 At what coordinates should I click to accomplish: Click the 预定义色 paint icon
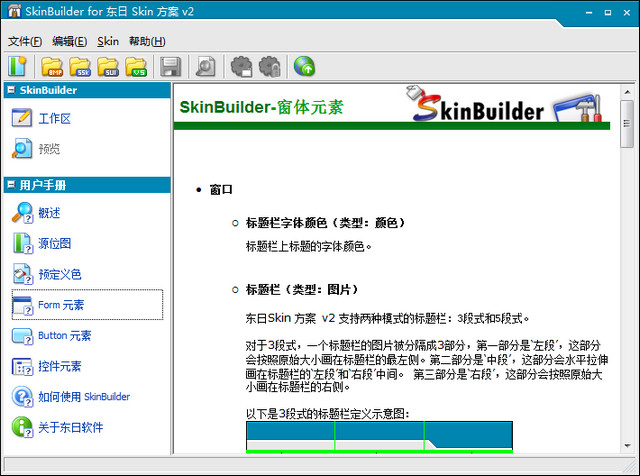(22, 274)
